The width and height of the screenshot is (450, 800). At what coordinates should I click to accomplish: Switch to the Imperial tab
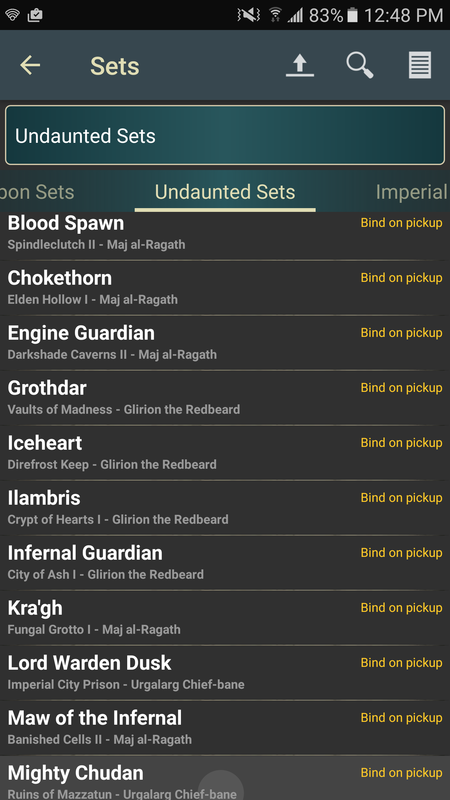(x=411, y=192)
